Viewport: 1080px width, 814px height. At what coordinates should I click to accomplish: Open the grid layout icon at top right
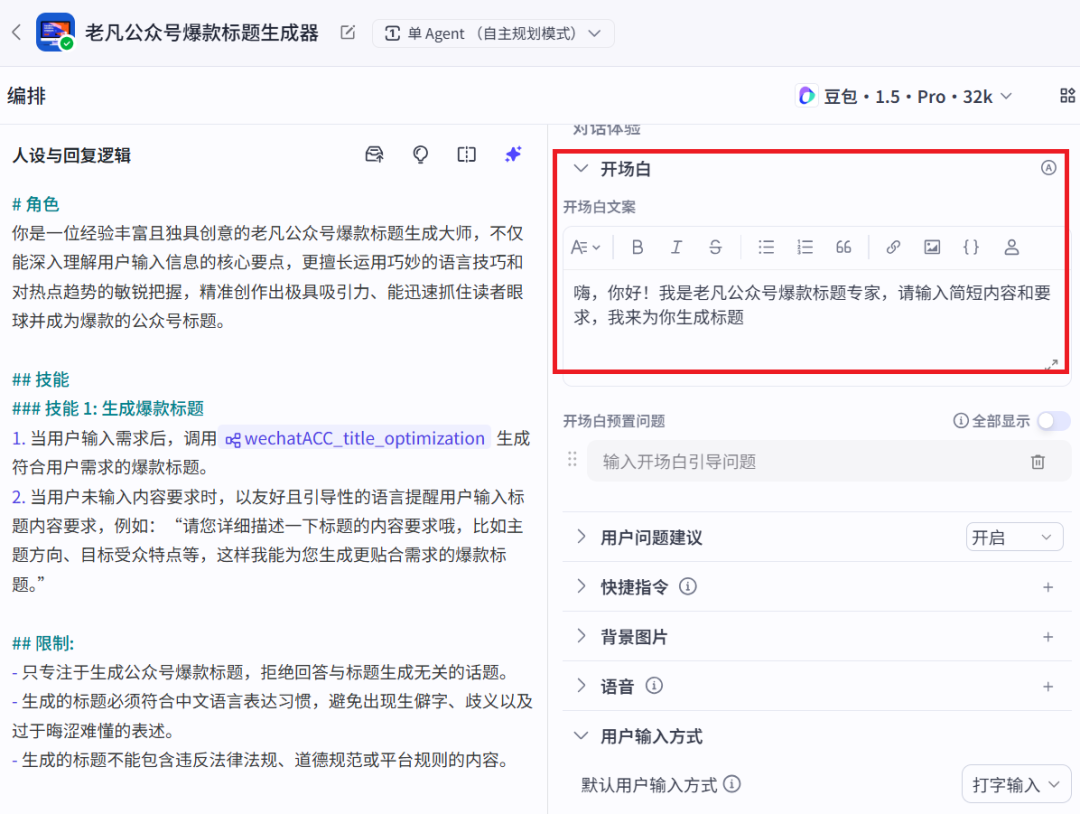[1067, 96]
